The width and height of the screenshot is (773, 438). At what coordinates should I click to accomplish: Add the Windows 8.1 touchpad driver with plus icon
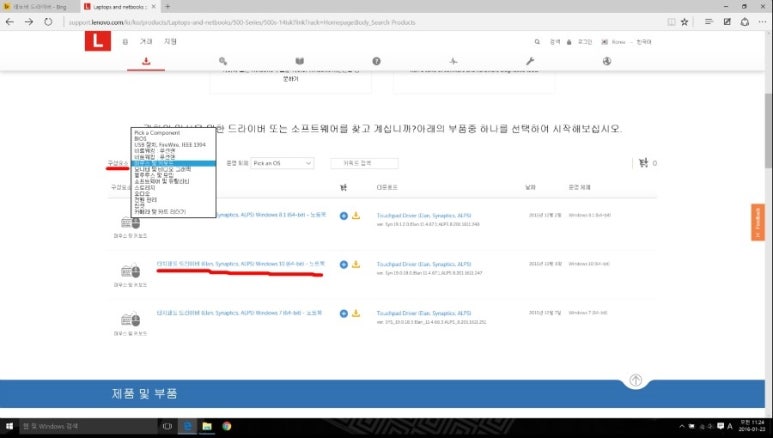click(344, 216)
